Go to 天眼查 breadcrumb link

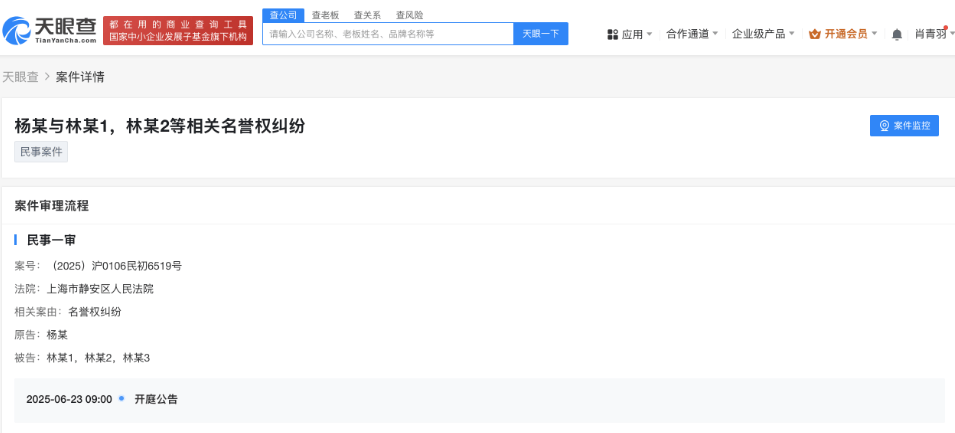coord(20,77)
